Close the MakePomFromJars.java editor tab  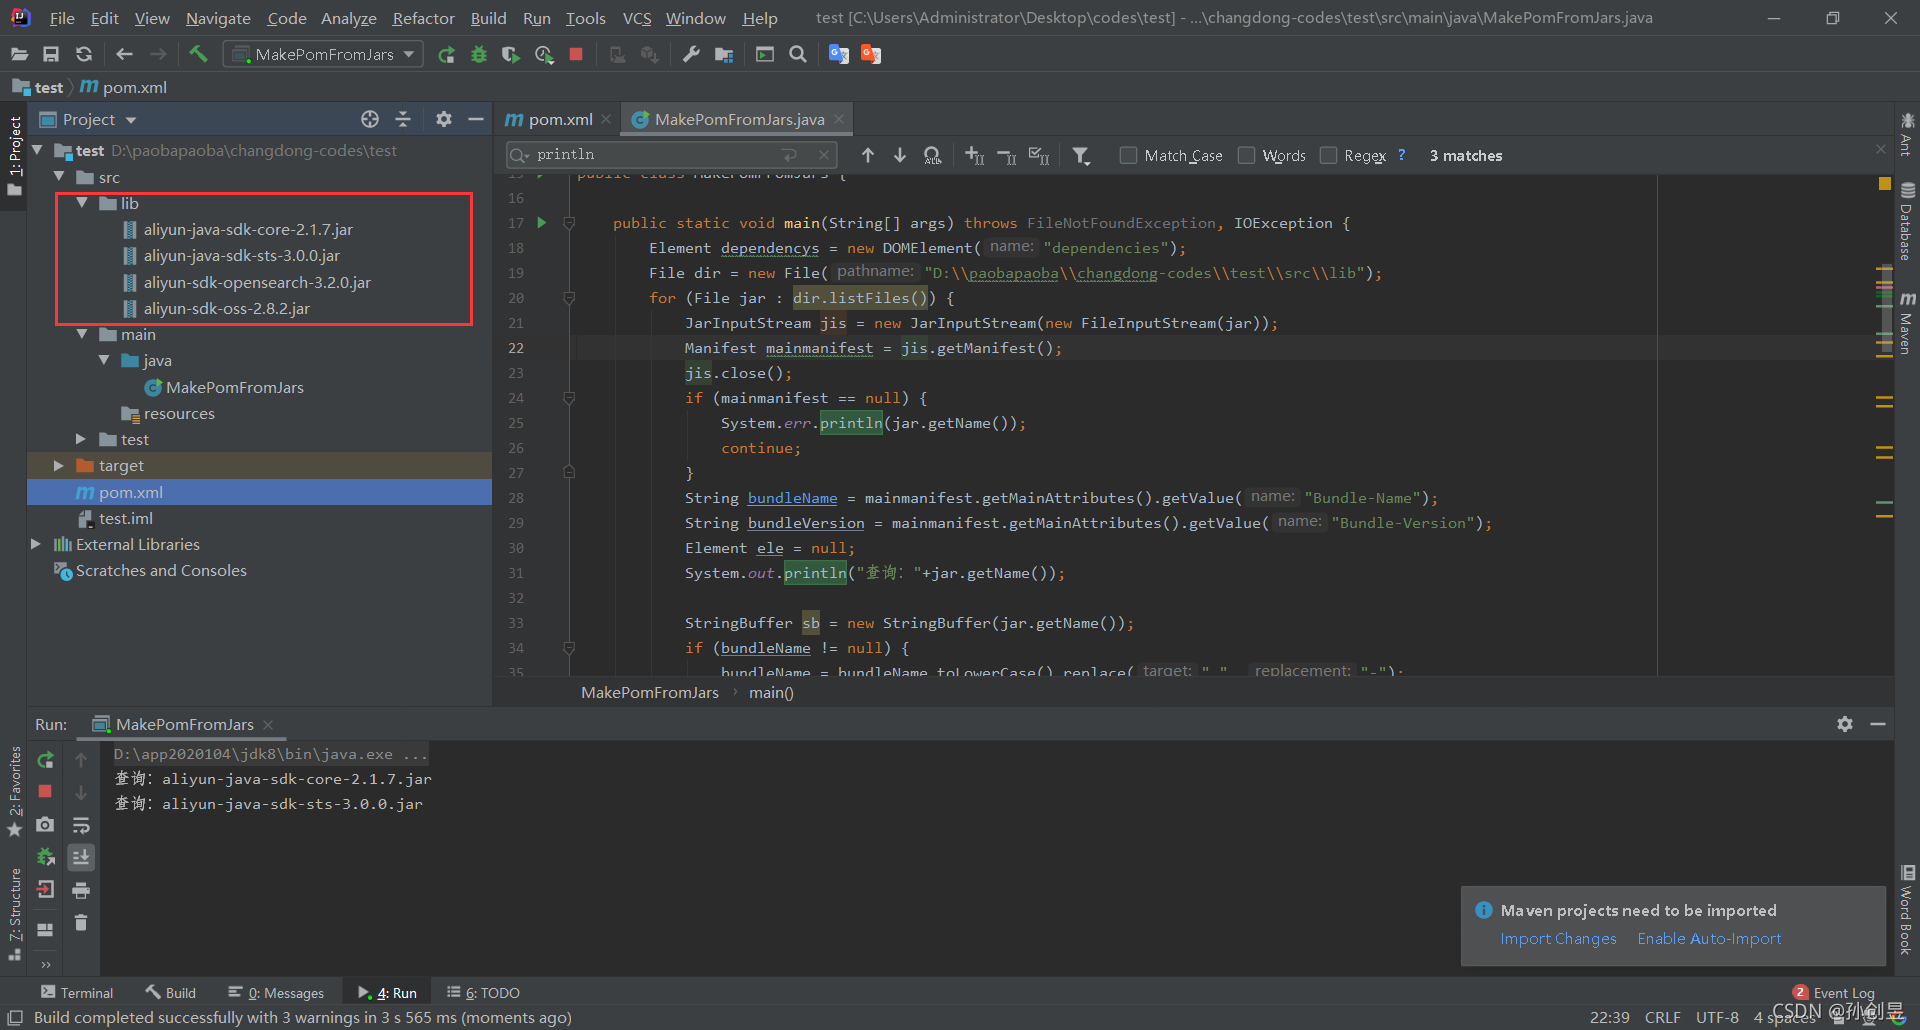coord(839,119)
